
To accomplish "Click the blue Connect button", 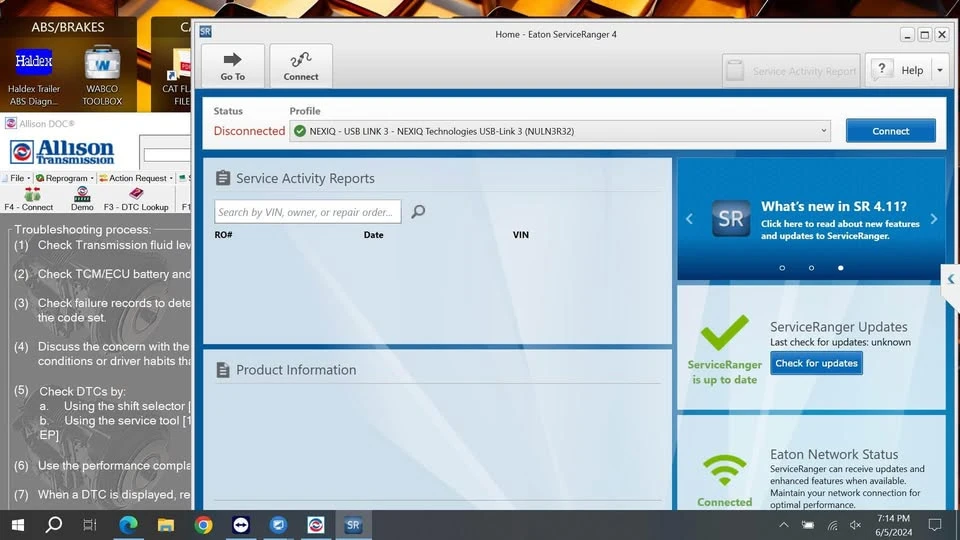I will click(890, 131).
